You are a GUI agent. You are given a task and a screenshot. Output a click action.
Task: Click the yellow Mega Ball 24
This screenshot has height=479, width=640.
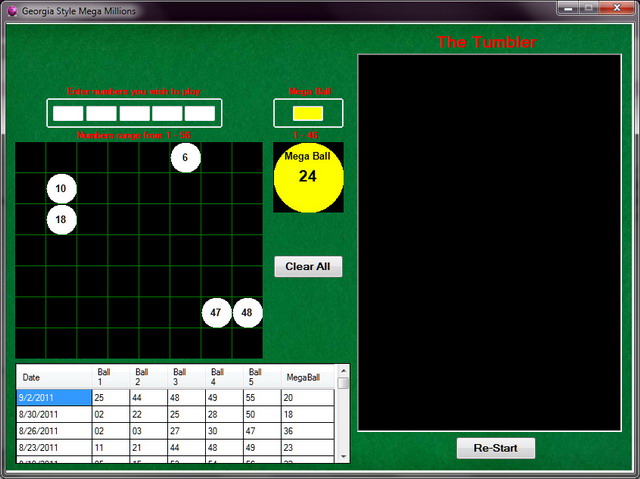coord(308,177)
